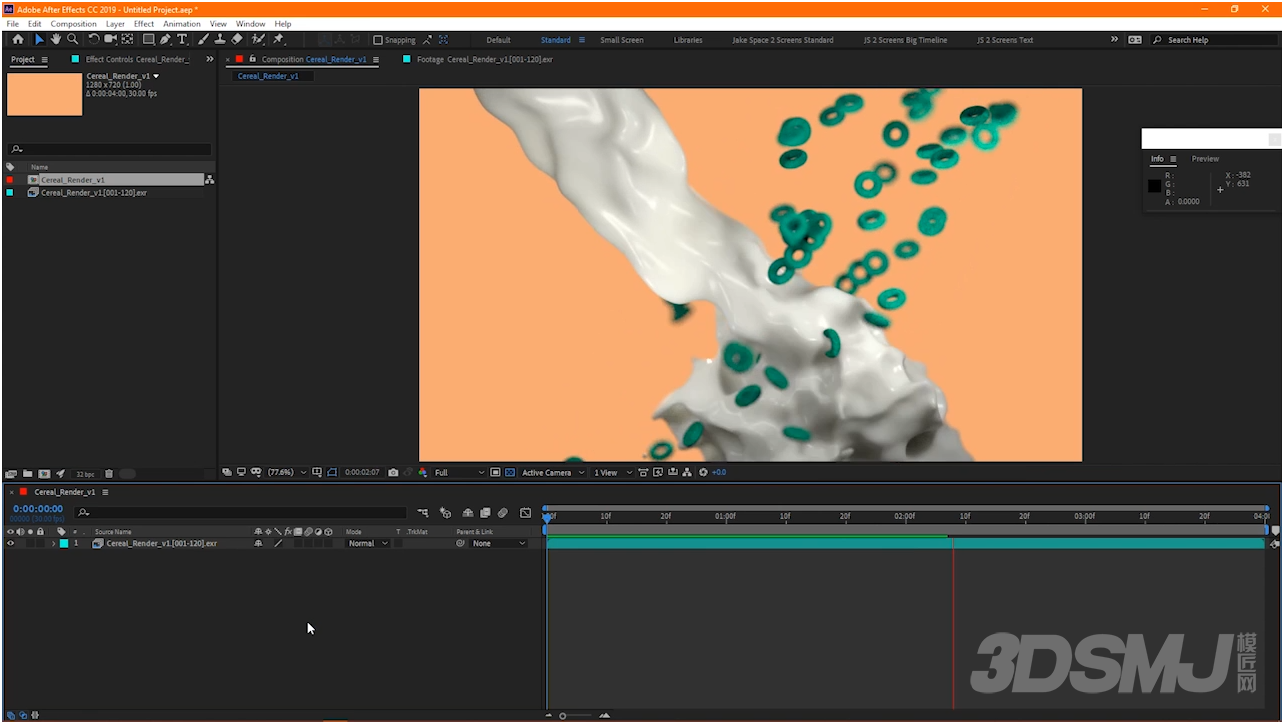Click the trash delete icon in Project panel

109,474
